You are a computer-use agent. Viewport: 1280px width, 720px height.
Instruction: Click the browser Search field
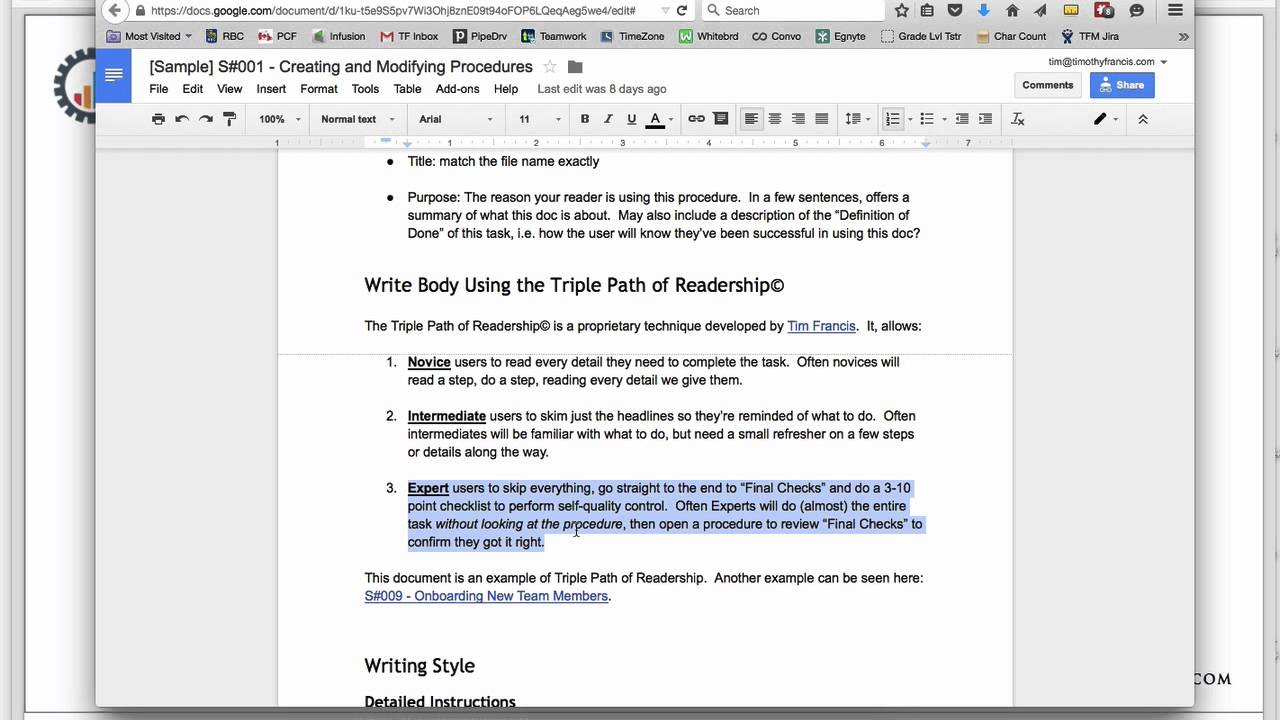point(795,10)
